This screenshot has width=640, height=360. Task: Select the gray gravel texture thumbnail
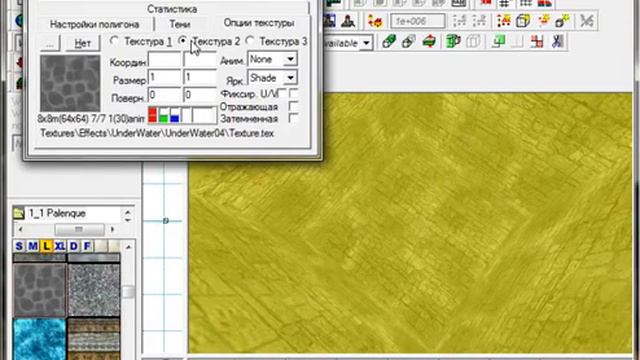(94, 289)
